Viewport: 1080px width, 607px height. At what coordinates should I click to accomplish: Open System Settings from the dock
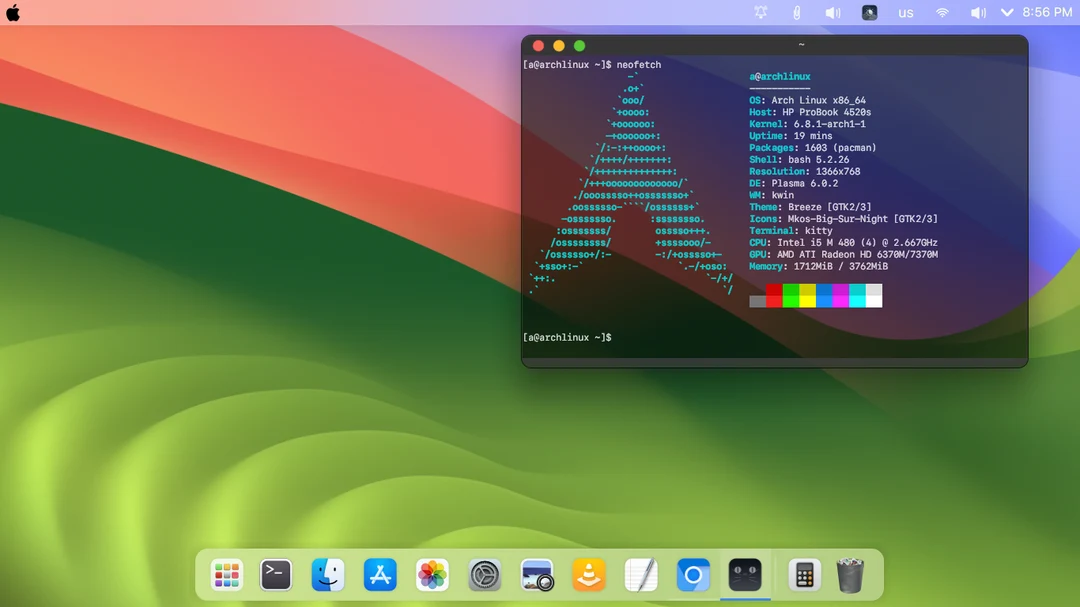pos(484,575)
